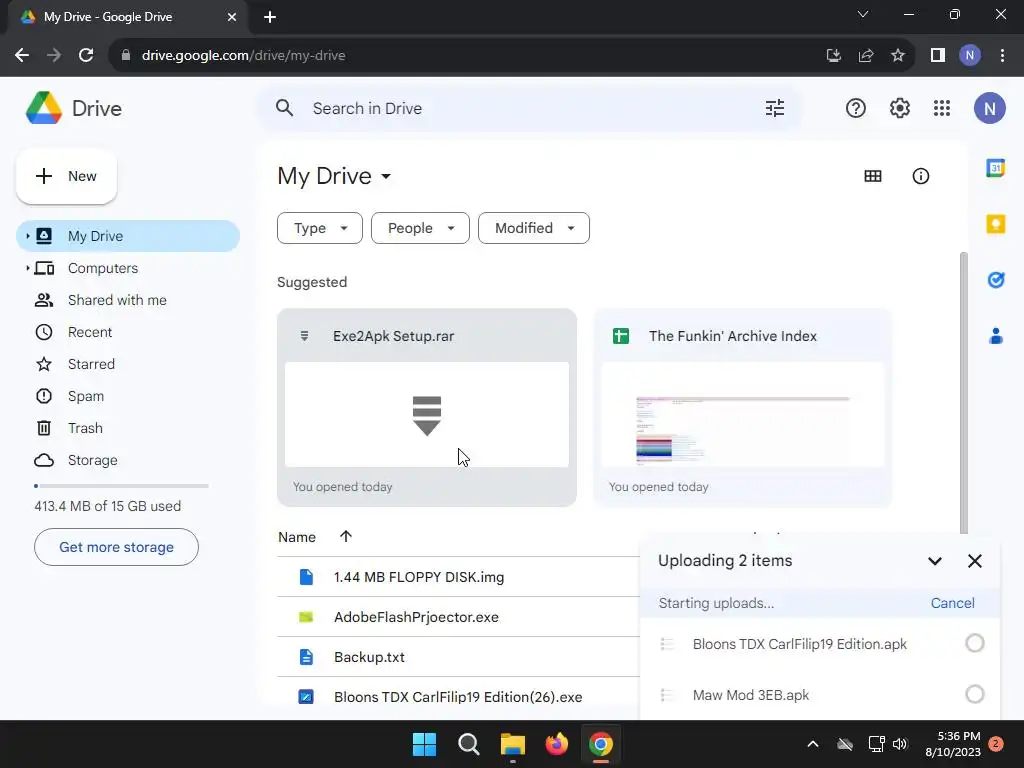Click the file list vertical scrollbar
Screen dimensions: 1024x768
(963, 392)
